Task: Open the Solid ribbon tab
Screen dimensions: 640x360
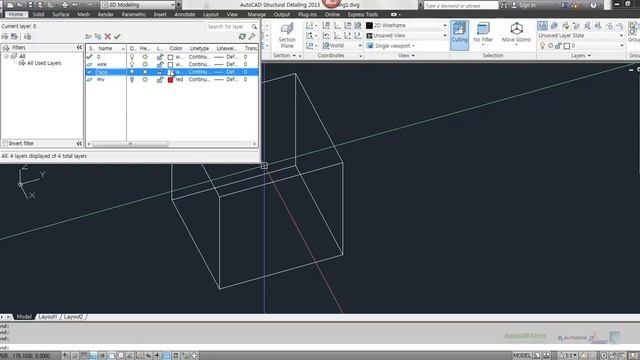Action: [x=38, y=14]
